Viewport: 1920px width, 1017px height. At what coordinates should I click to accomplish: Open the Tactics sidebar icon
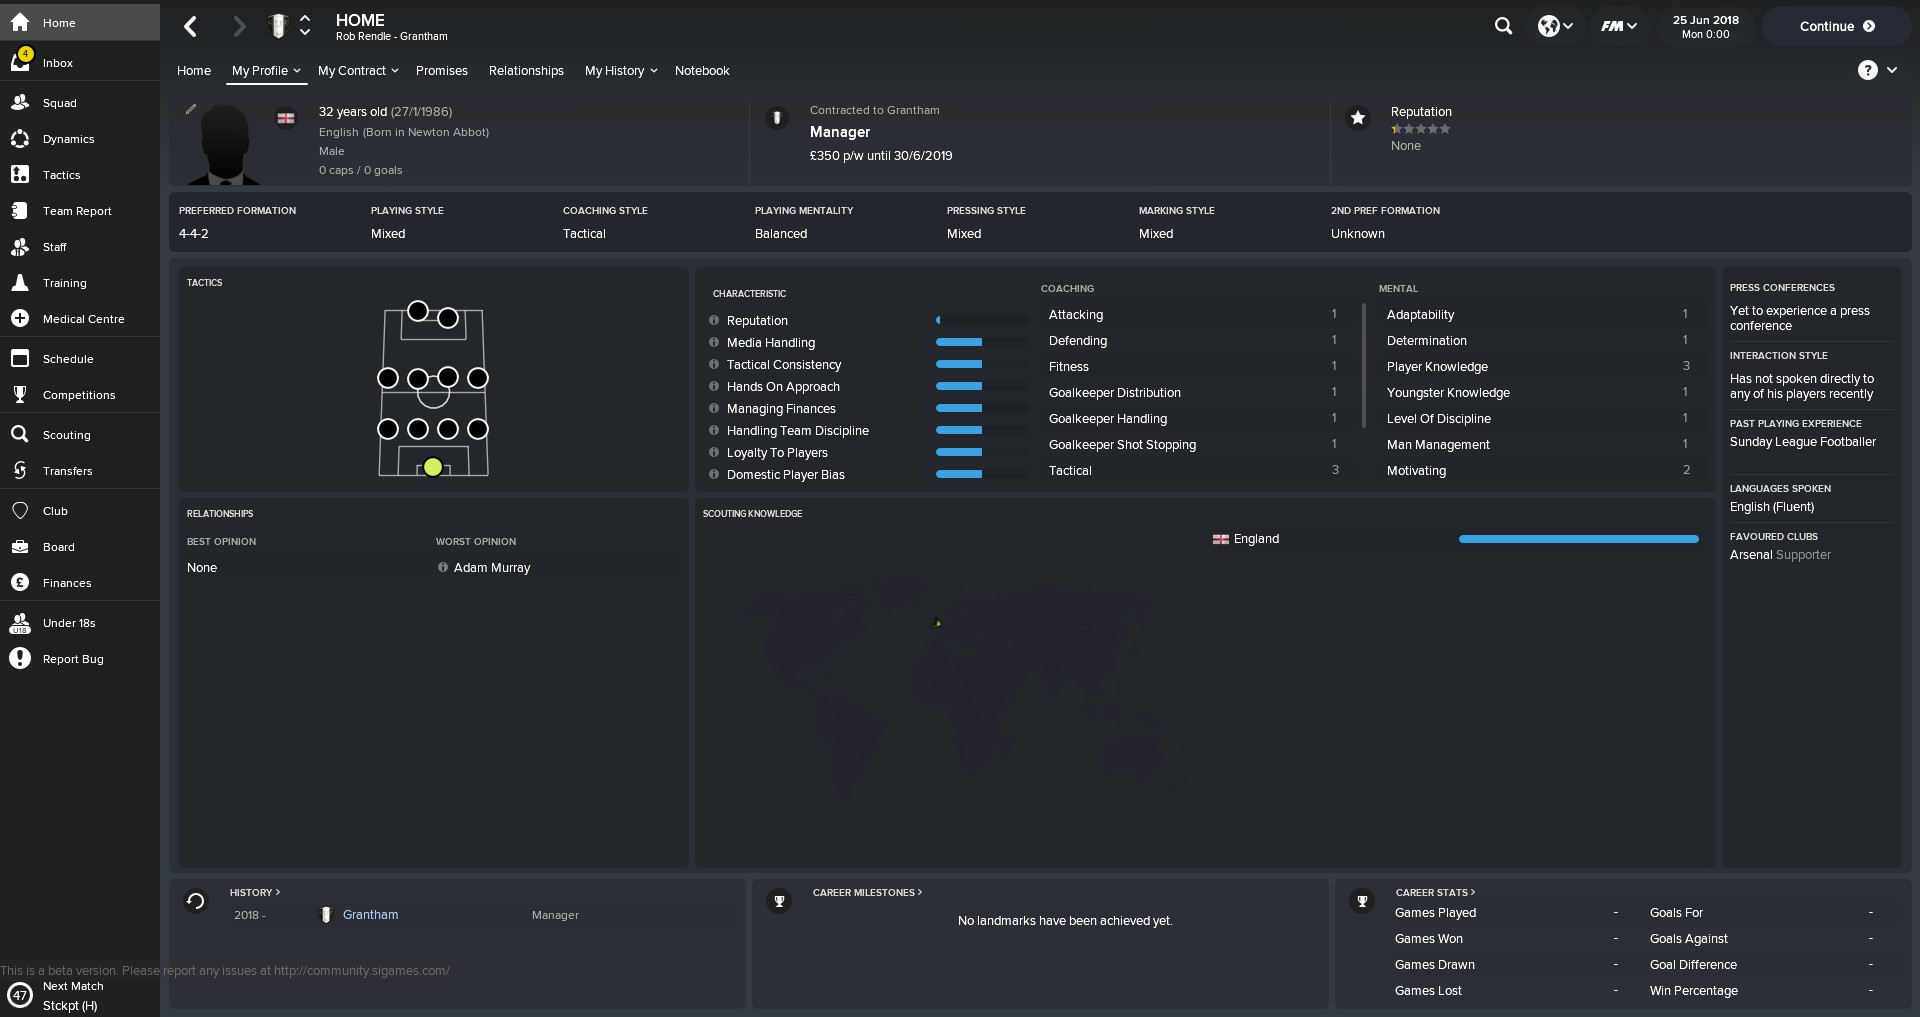(x=20, y=175)
